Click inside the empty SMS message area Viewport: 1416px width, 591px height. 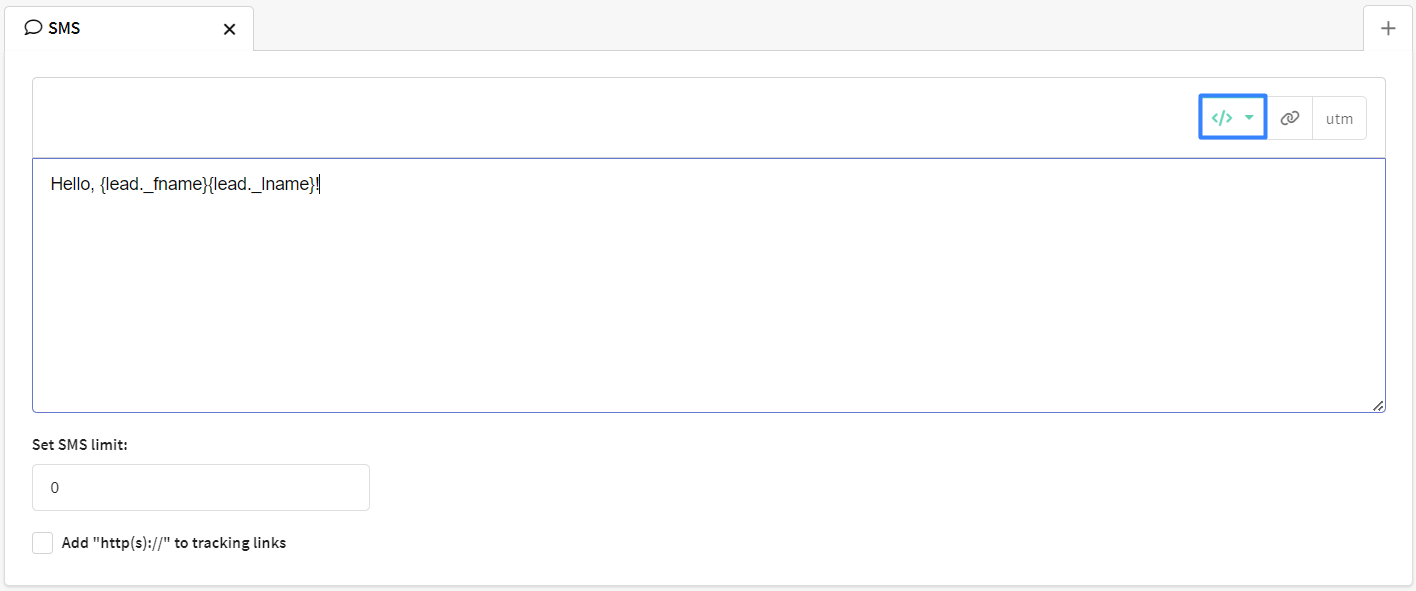click(x=708, y=300)
